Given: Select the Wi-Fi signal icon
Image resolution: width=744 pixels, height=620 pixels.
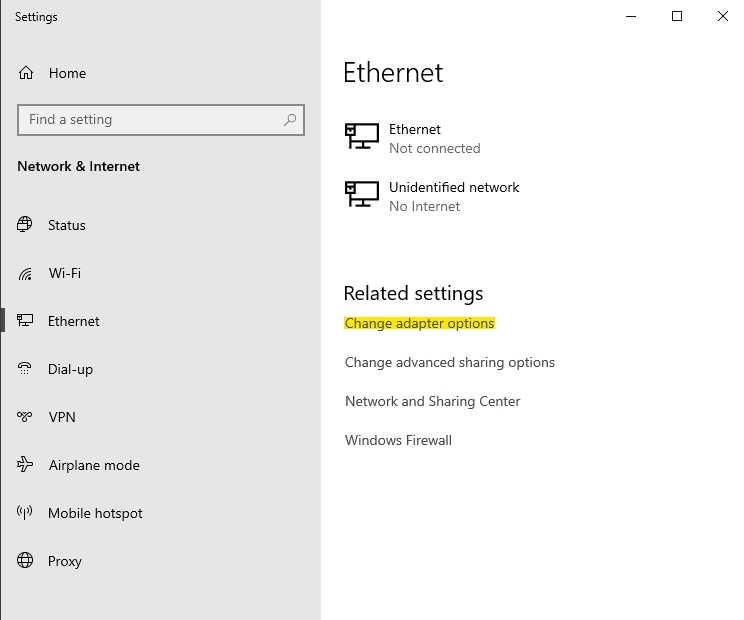Looking at the screenshot, I should (25, 273).
